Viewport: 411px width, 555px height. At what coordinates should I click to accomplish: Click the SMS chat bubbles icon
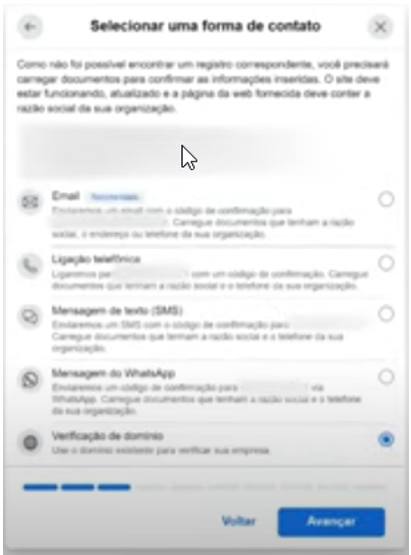point(30,317)
